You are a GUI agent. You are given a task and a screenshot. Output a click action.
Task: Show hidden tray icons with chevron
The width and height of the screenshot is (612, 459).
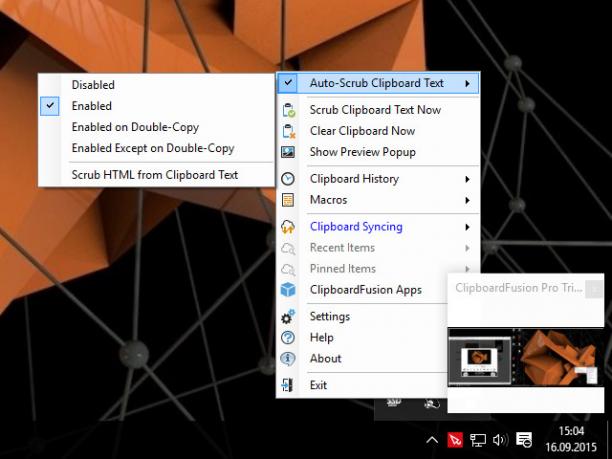(432, 440)
